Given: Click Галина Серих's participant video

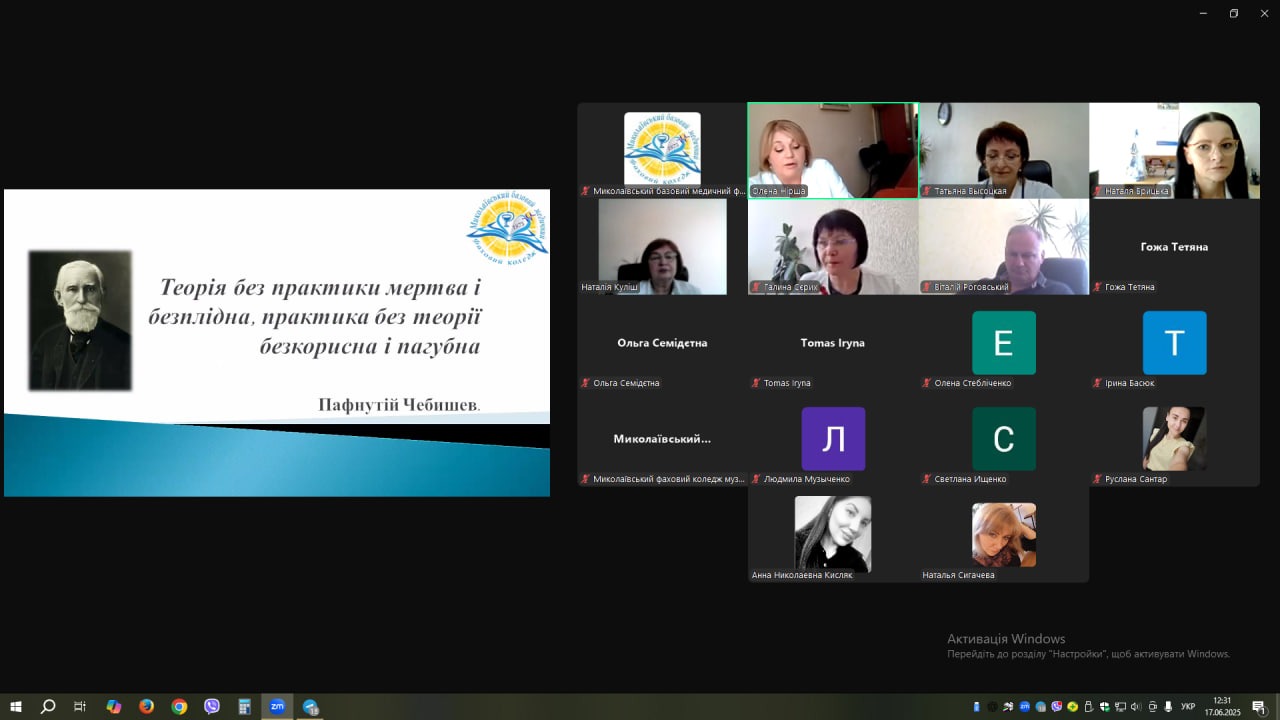Looking at the screenshot, I should click(x=832, y=246).
